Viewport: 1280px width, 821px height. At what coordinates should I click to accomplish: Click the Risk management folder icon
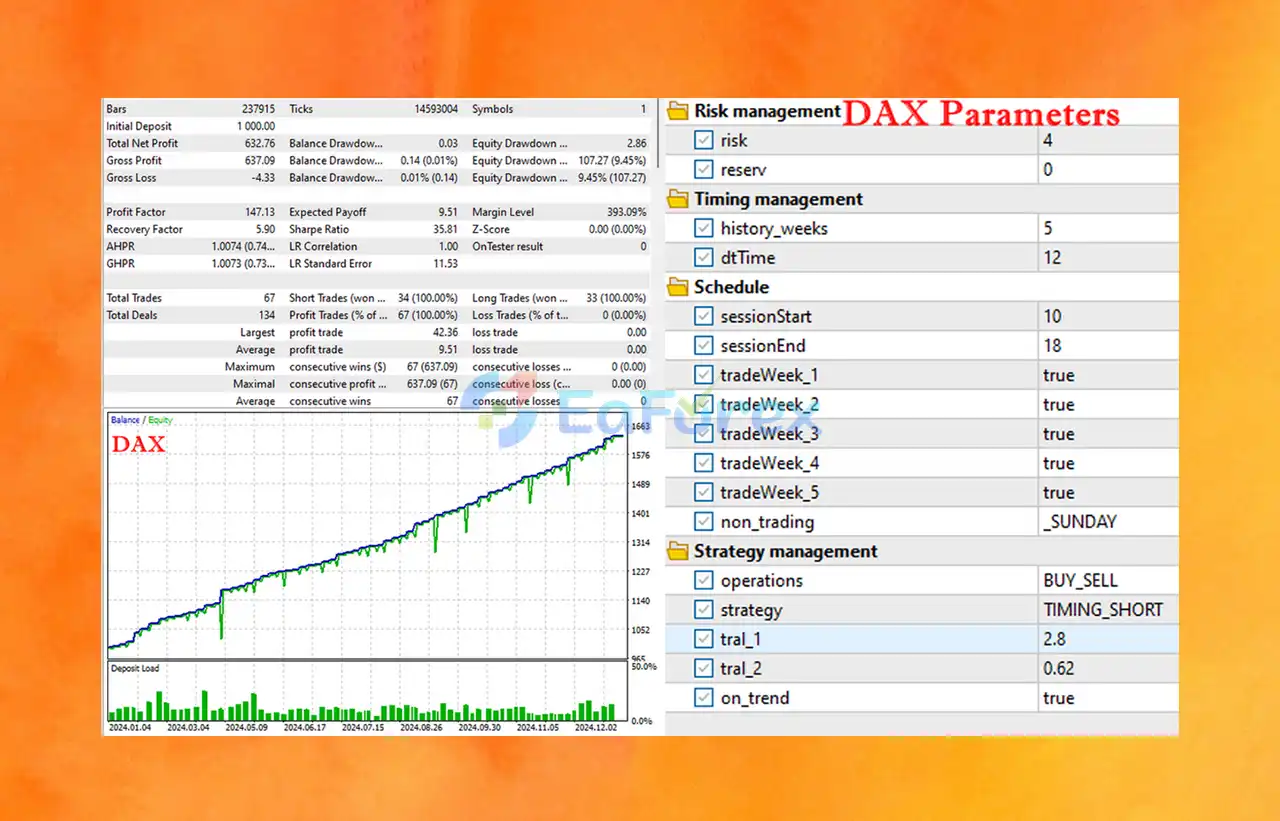coord(679,111)
